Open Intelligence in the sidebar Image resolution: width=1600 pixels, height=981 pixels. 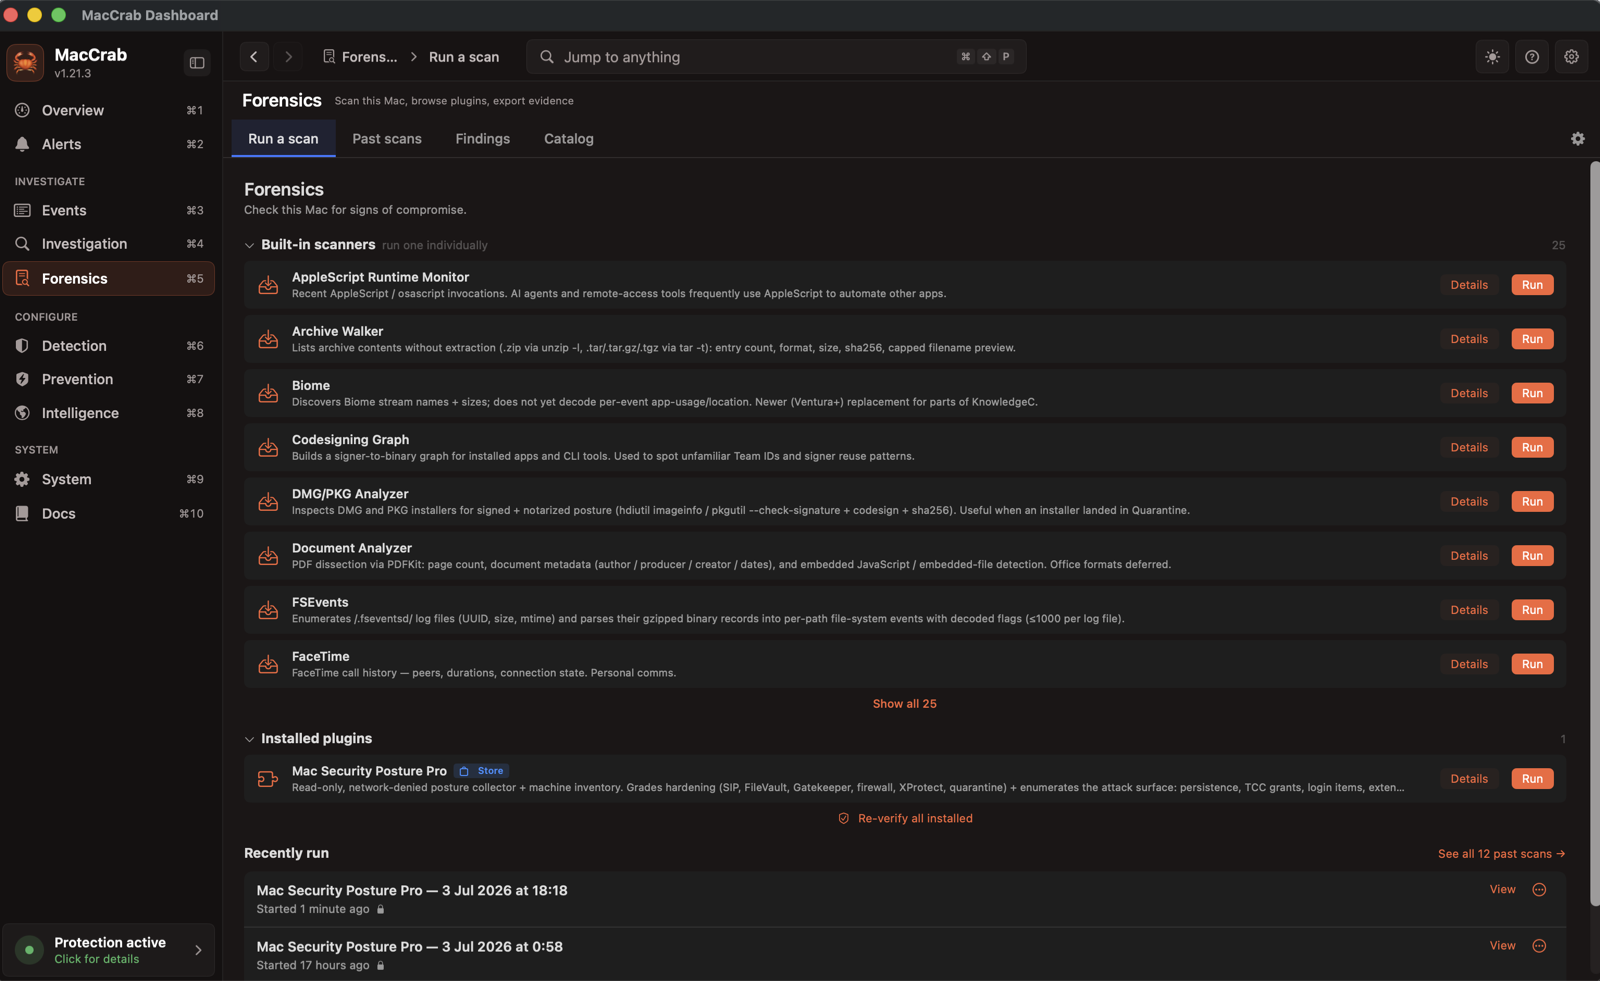(x=109, y=413)
